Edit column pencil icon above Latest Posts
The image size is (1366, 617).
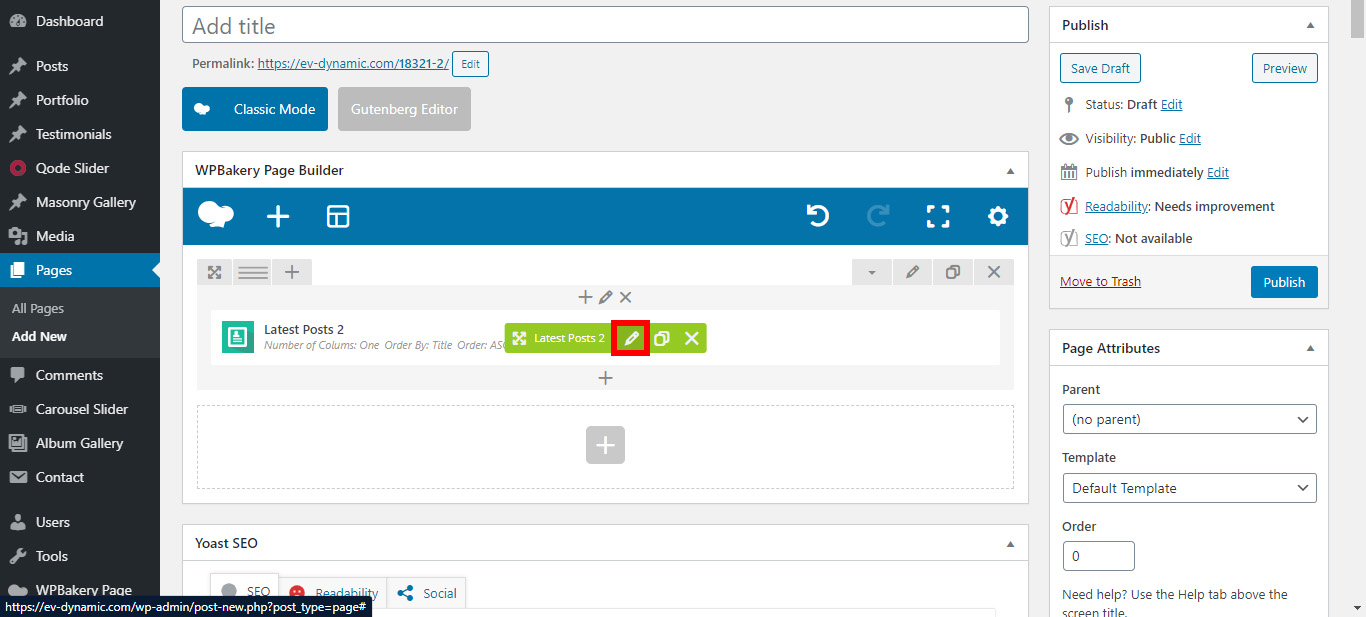pyautogui.click(x=605, y=297)
